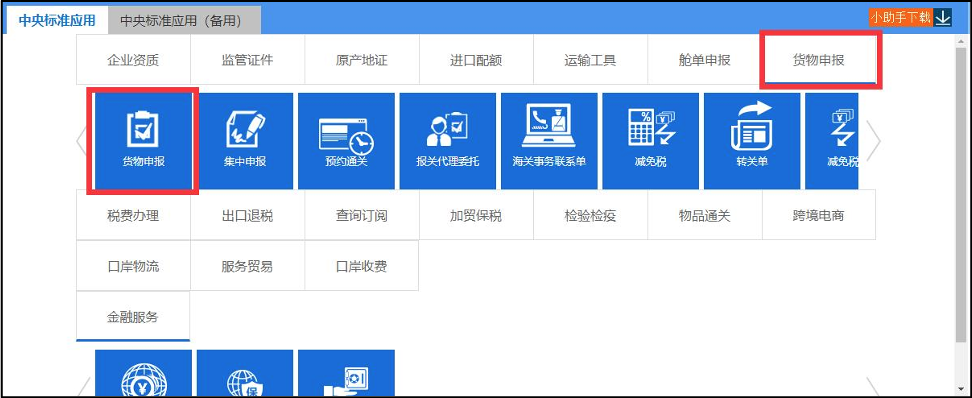
Task: Select the 查询订阅 category
Action: (x=361, y=215)
